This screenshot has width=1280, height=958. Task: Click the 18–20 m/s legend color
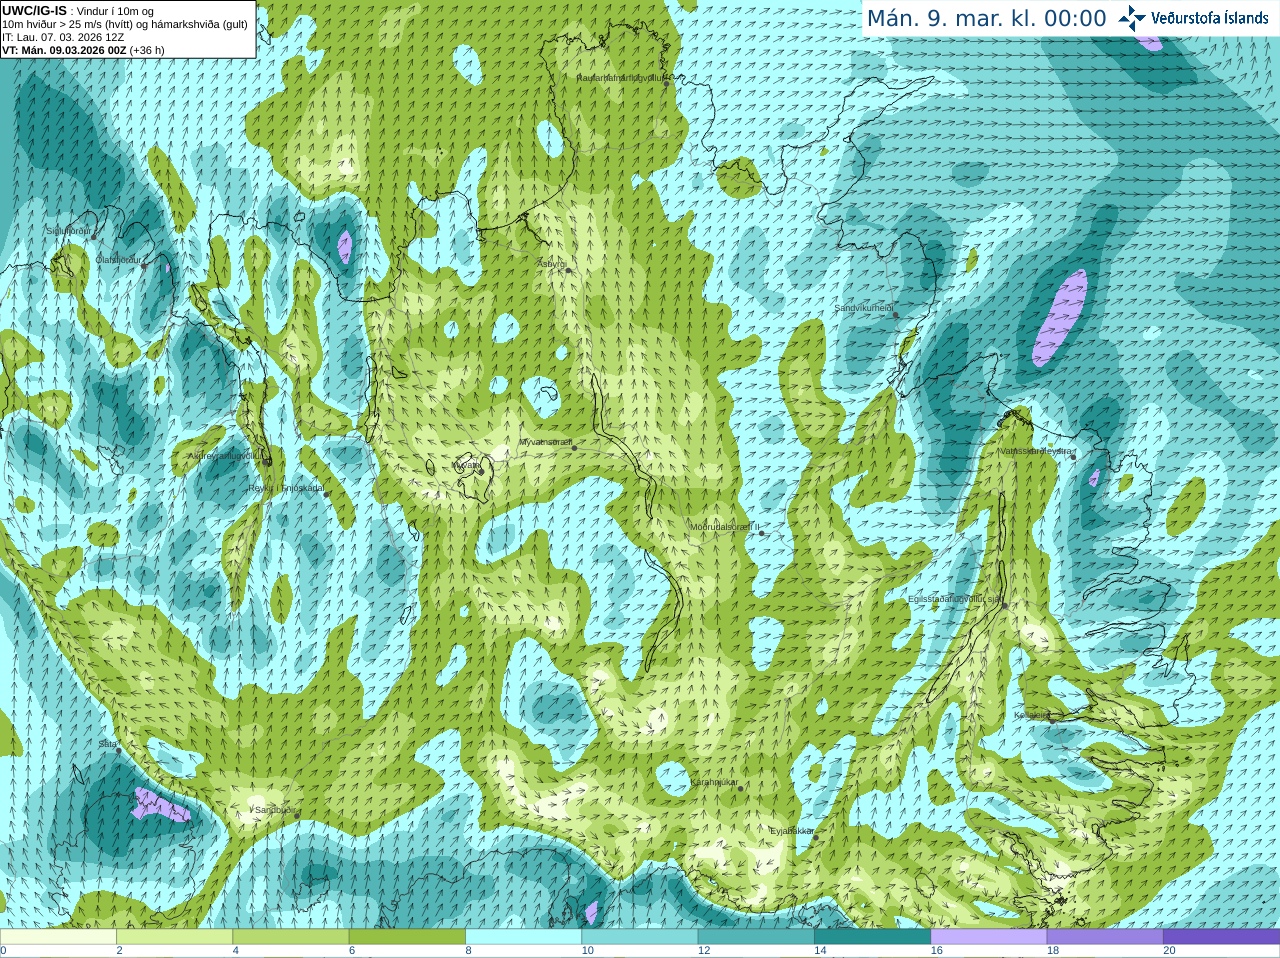pos(1105,937)
